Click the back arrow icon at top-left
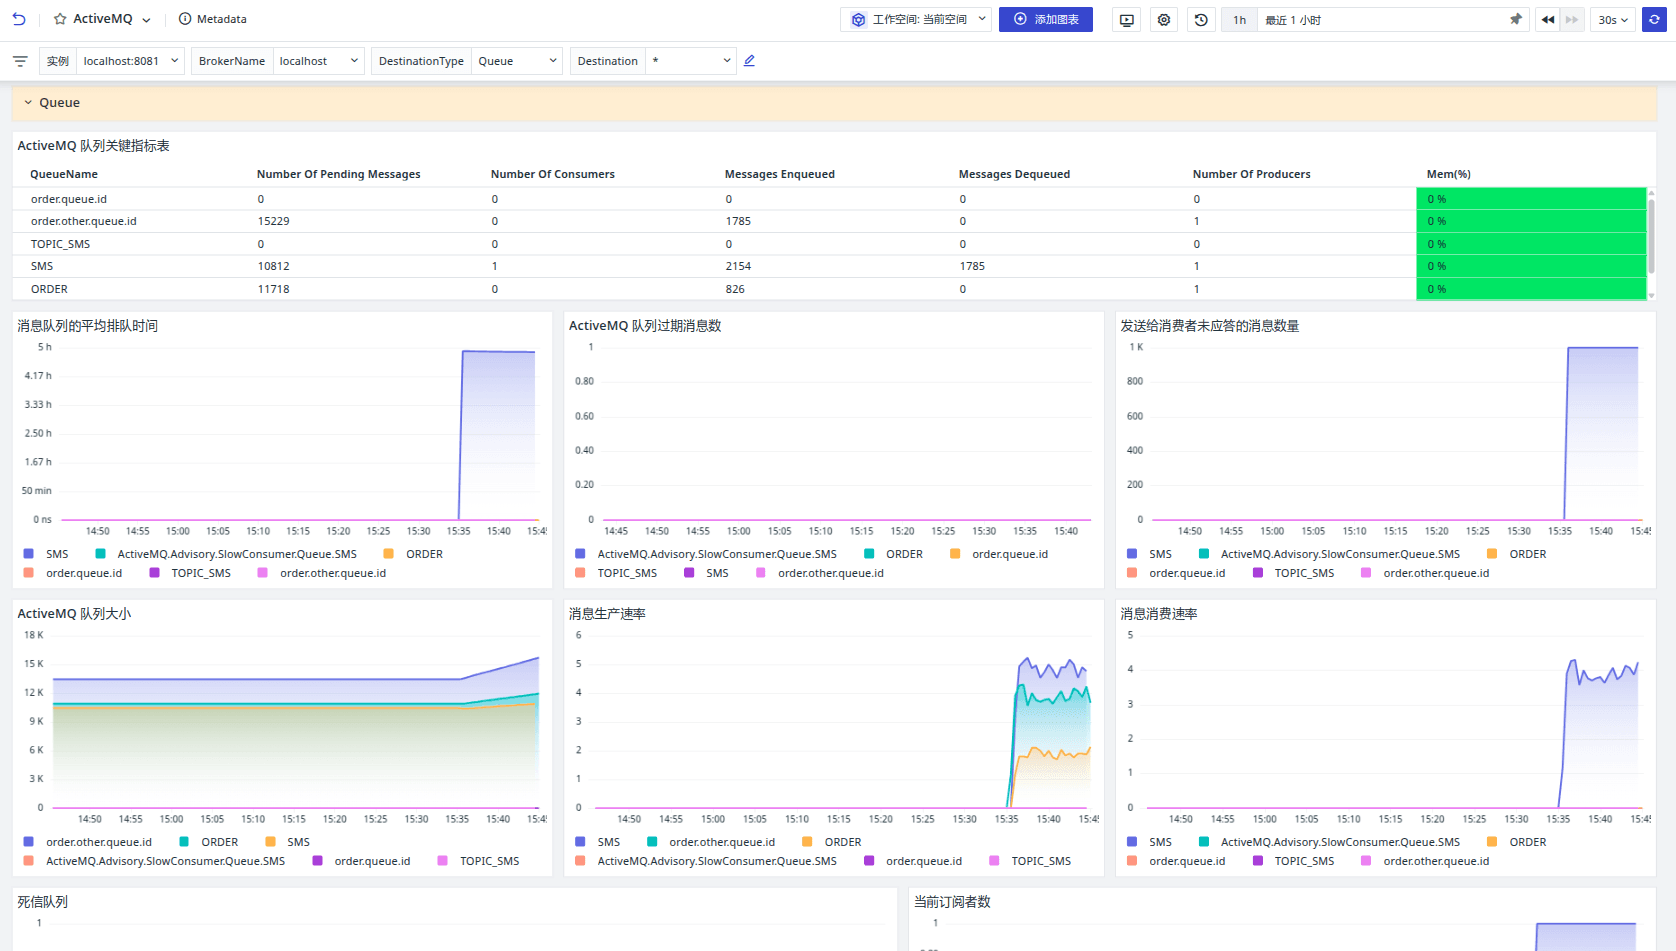This screenshot has width=1676, height=951. point(19,19)
